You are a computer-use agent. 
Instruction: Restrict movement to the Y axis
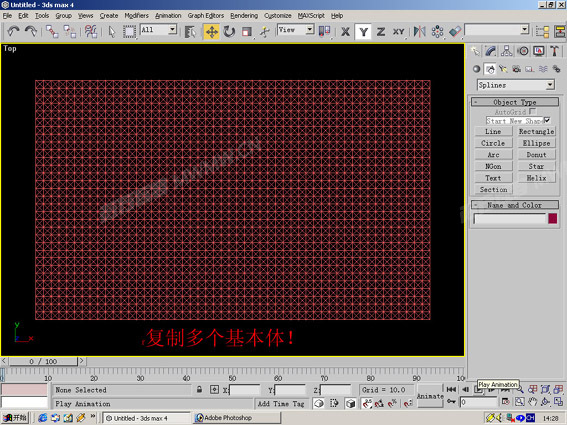coord(363,32)
